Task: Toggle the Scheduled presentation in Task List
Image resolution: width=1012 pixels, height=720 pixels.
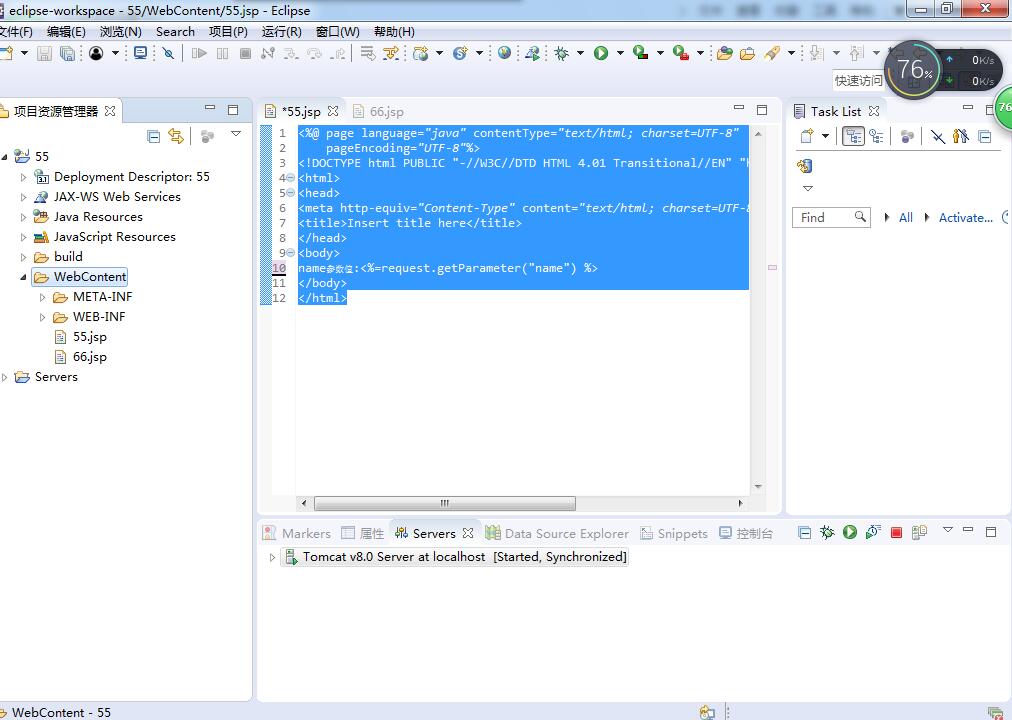Action: [876, 136]
